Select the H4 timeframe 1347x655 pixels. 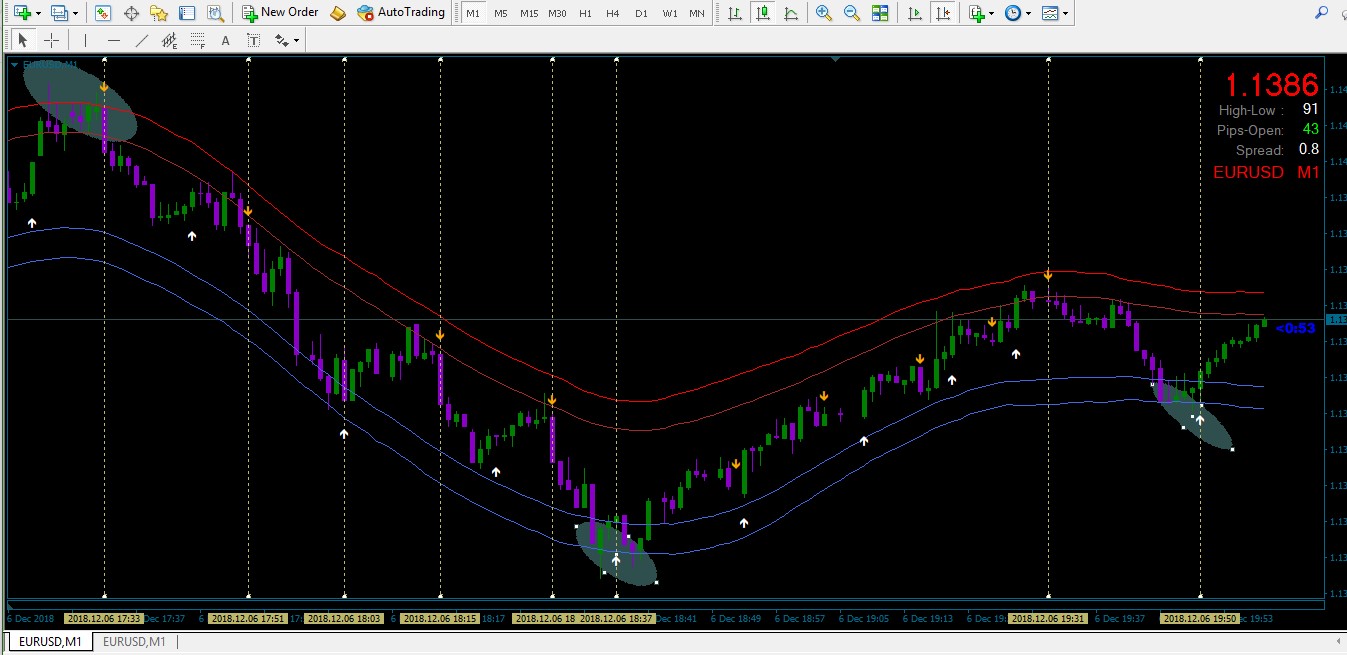[x=613, y=14]
